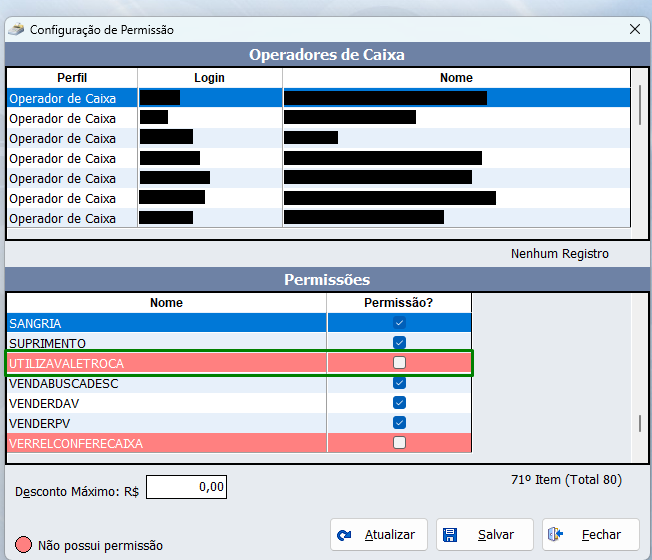The width and height of the screenshot is (652, 560).
Task: Click the Desconto Máximo input field
Action: point(187,487)
